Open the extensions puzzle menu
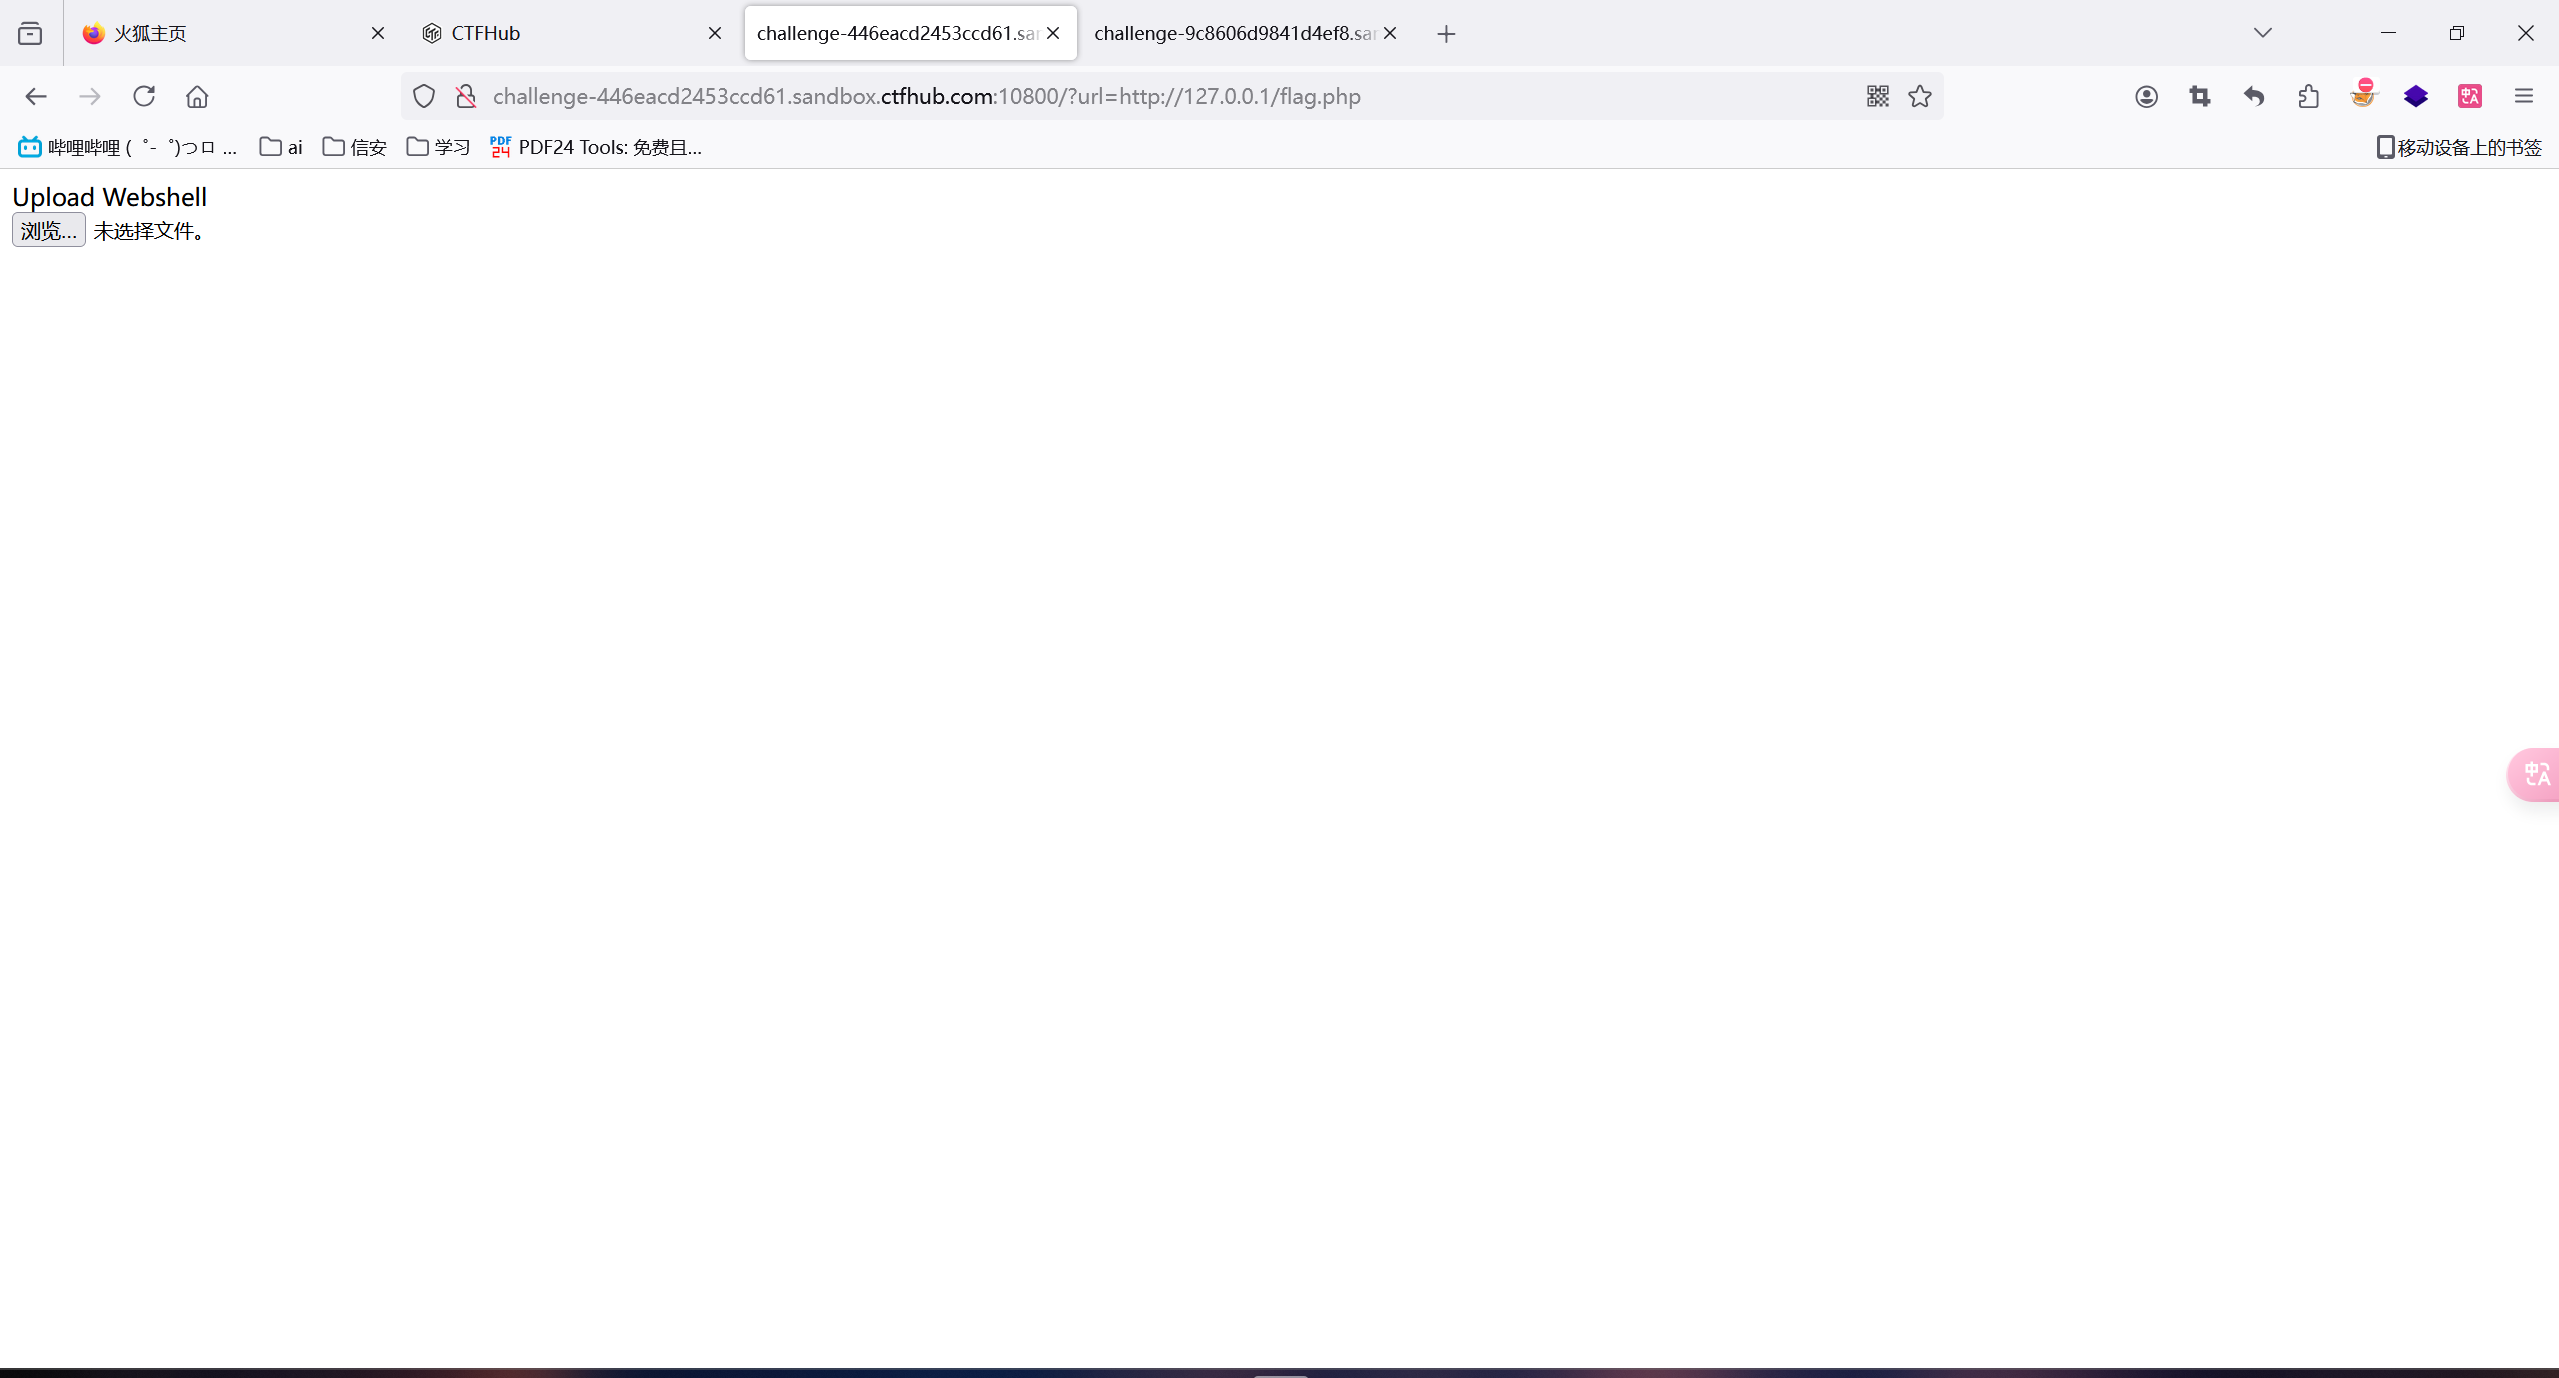This screenshot has width=2559, height=1378. point(2308,96)
